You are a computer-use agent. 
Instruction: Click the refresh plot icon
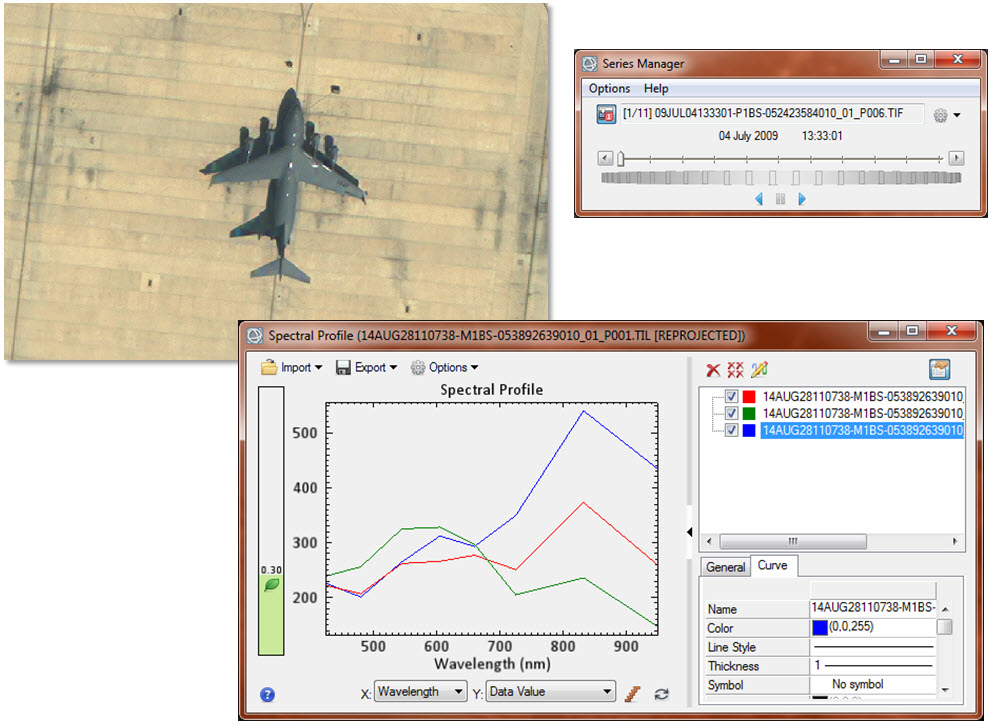click(661, 693)
